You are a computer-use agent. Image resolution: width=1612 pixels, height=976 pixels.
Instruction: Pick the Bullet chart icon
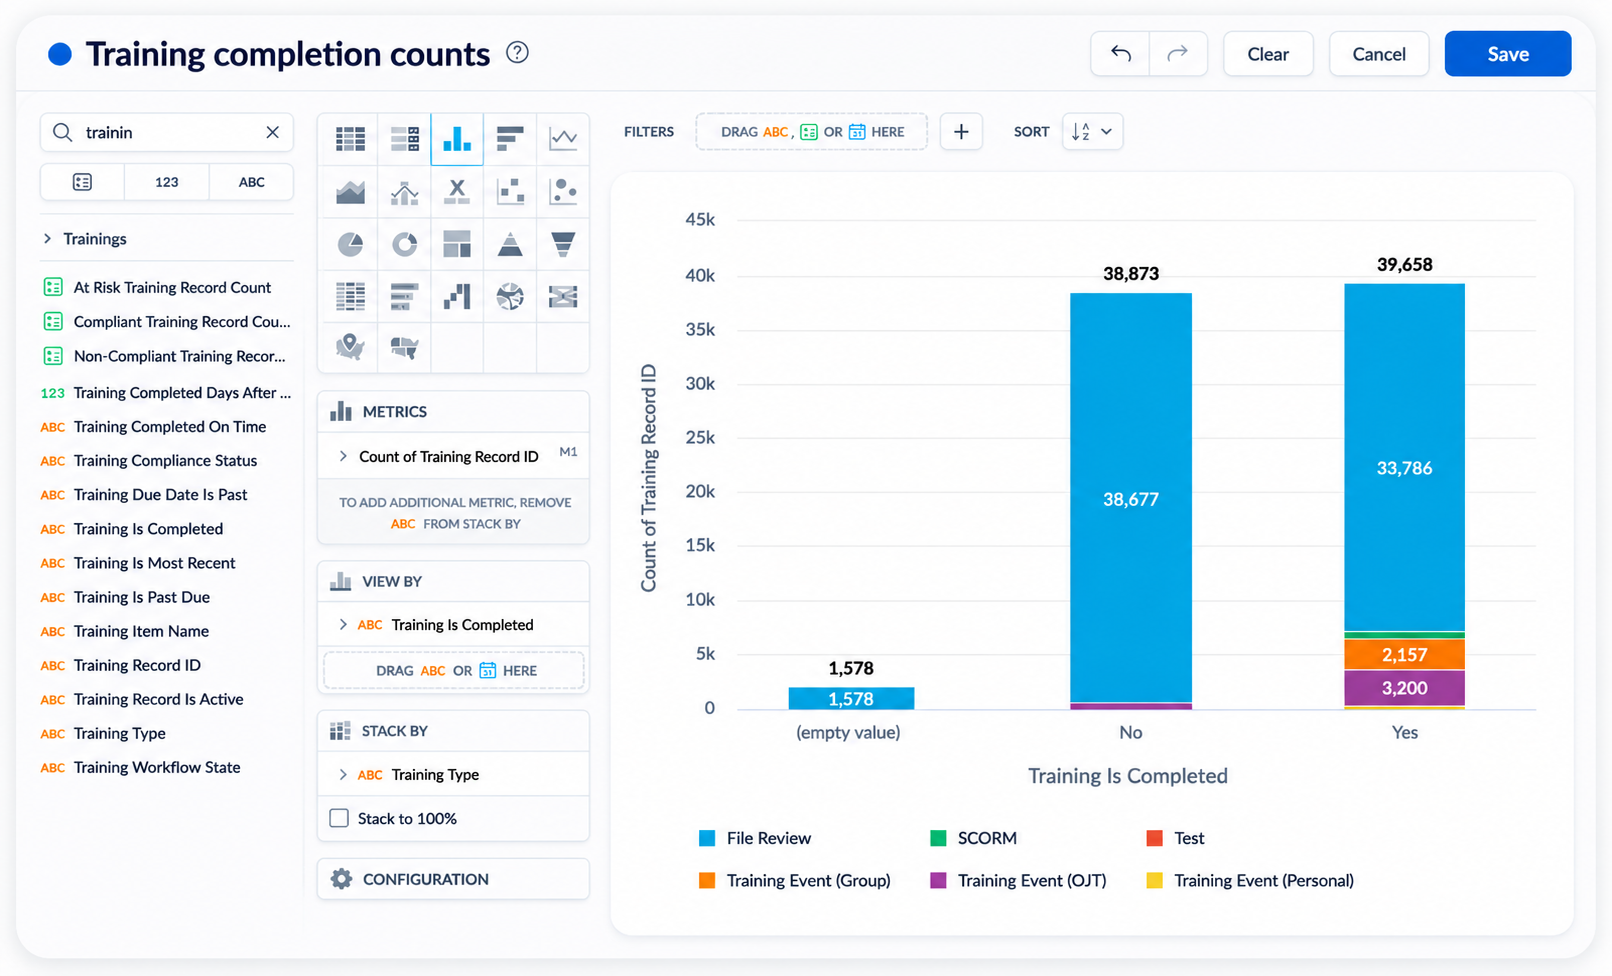point(404,296)
